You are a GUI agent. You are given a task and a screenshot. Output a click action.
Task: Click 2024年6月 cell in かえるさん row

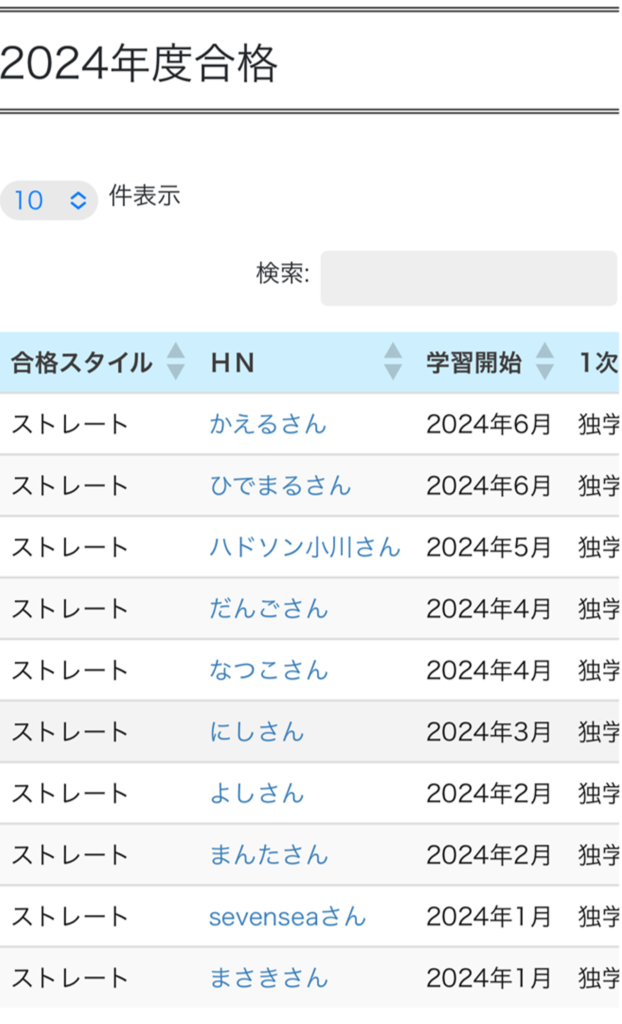488,424
